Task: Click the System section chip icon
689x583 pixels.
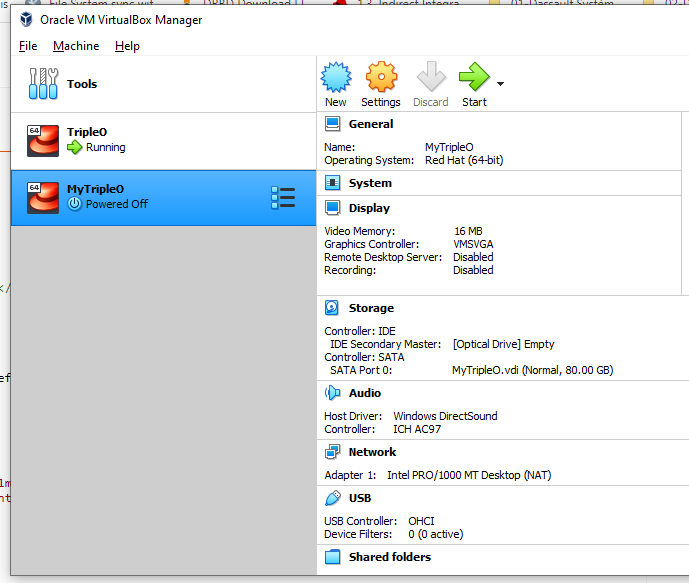Action: click(332, 183)
